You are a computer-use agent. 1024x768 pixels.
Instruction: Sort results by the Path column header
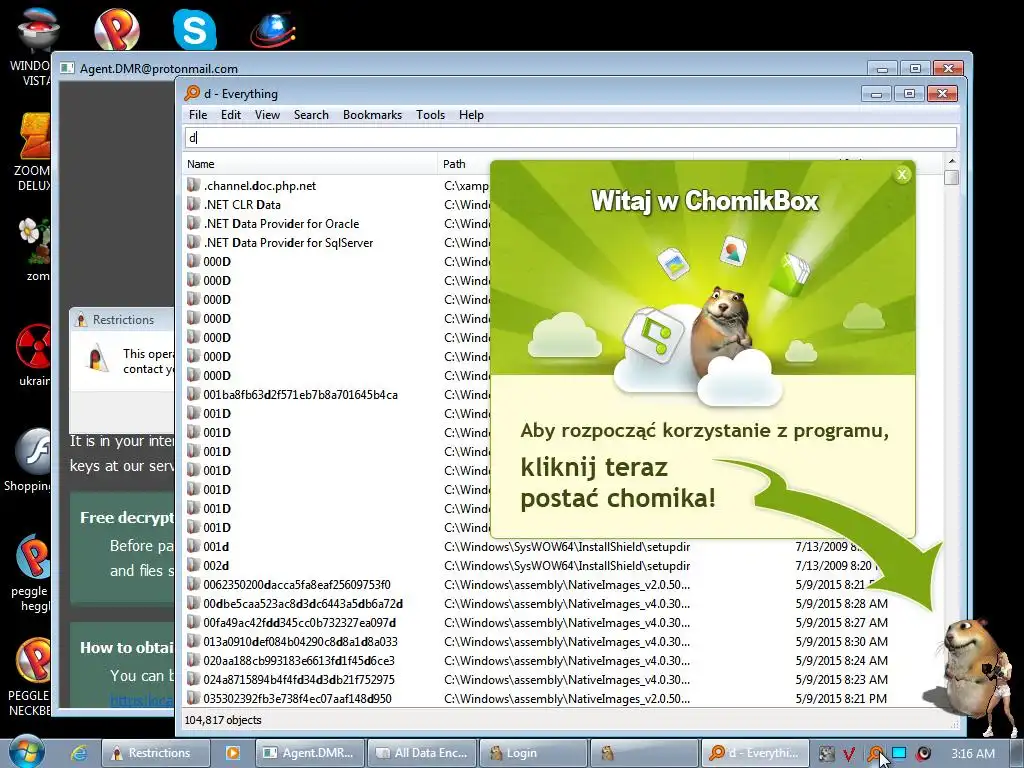464,164
